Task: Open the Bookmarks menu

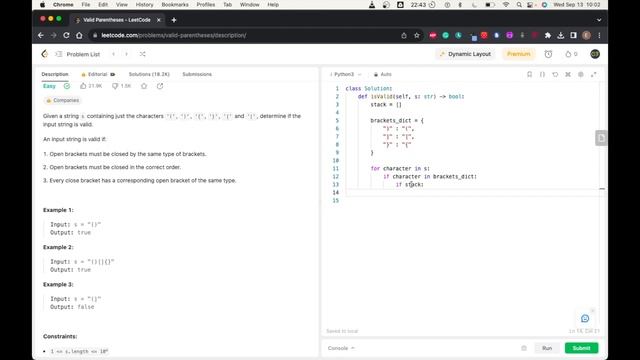Action: [175, 5]
